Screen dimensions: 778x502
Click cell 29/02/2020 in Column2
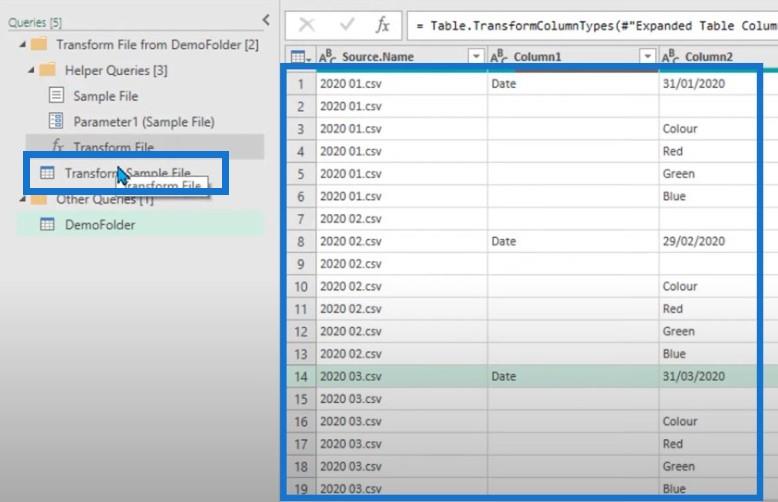tap(694, 241)
